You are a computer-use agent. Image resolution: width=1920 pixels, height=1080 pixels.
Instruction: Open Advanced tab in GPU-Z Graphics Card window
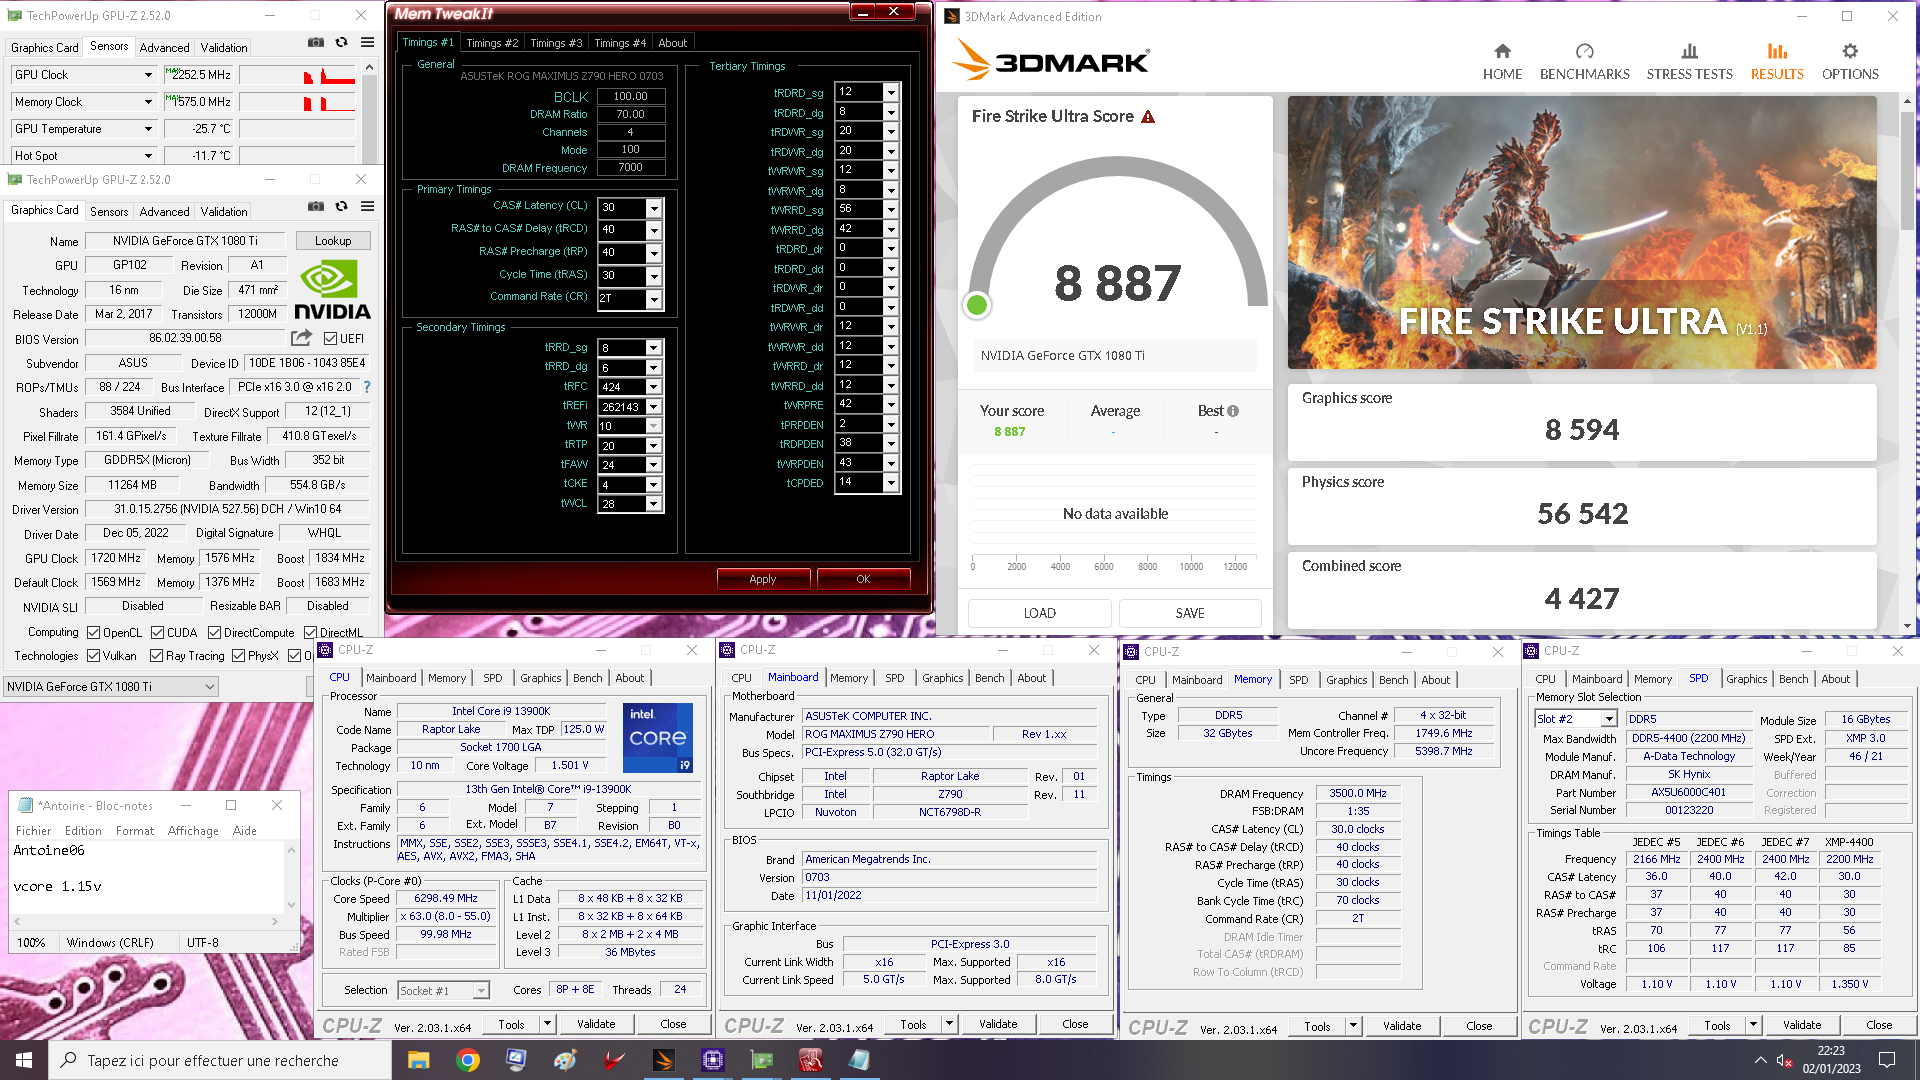click(164, 212)
